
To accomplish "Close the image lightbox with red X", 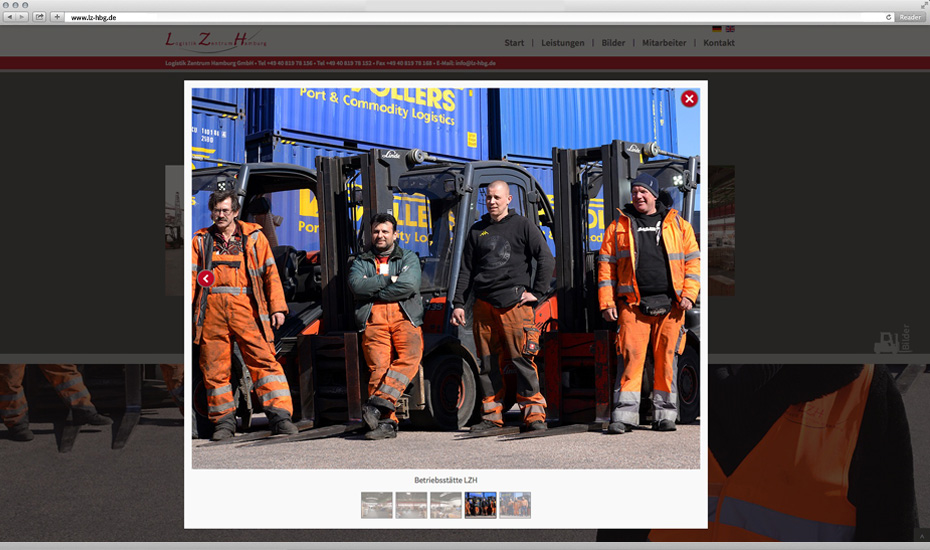I will point(689,98).
